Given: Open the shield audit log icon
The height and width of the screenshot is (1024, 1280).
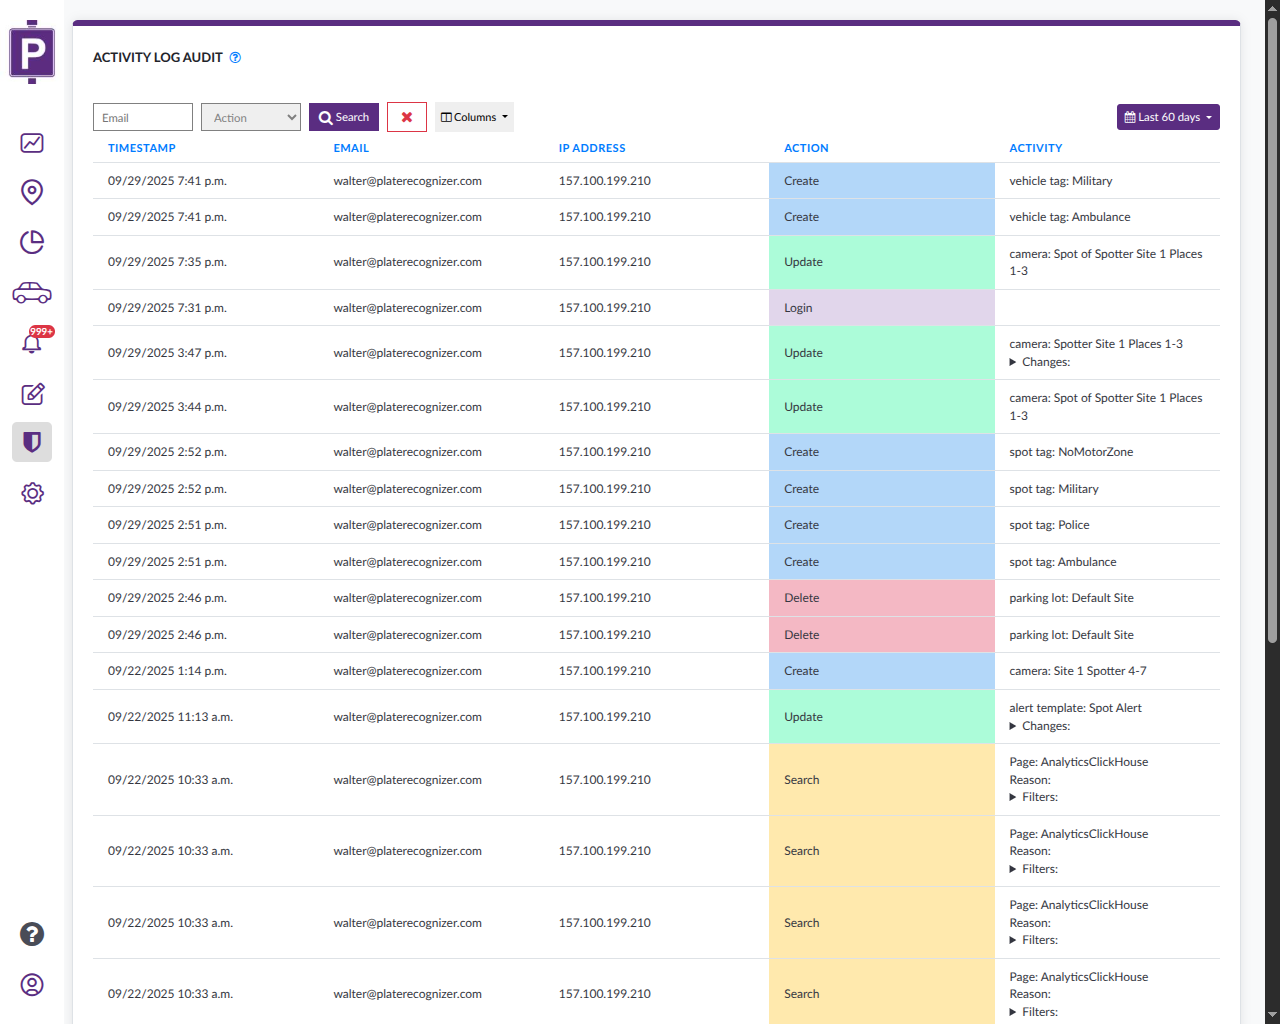Looking at the screenshot, I should [32, 442].
